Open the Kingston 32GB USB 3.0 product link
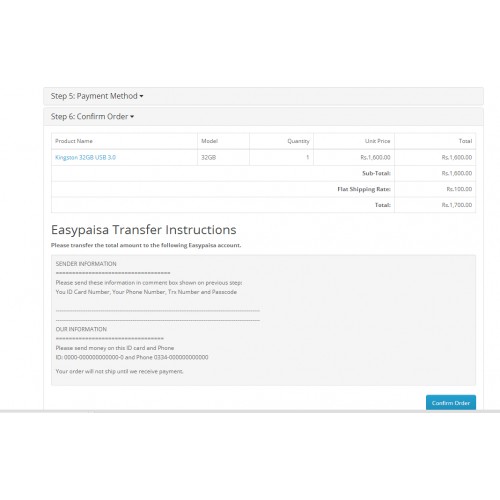The image size is (500, 500). (x=85, y=157)
